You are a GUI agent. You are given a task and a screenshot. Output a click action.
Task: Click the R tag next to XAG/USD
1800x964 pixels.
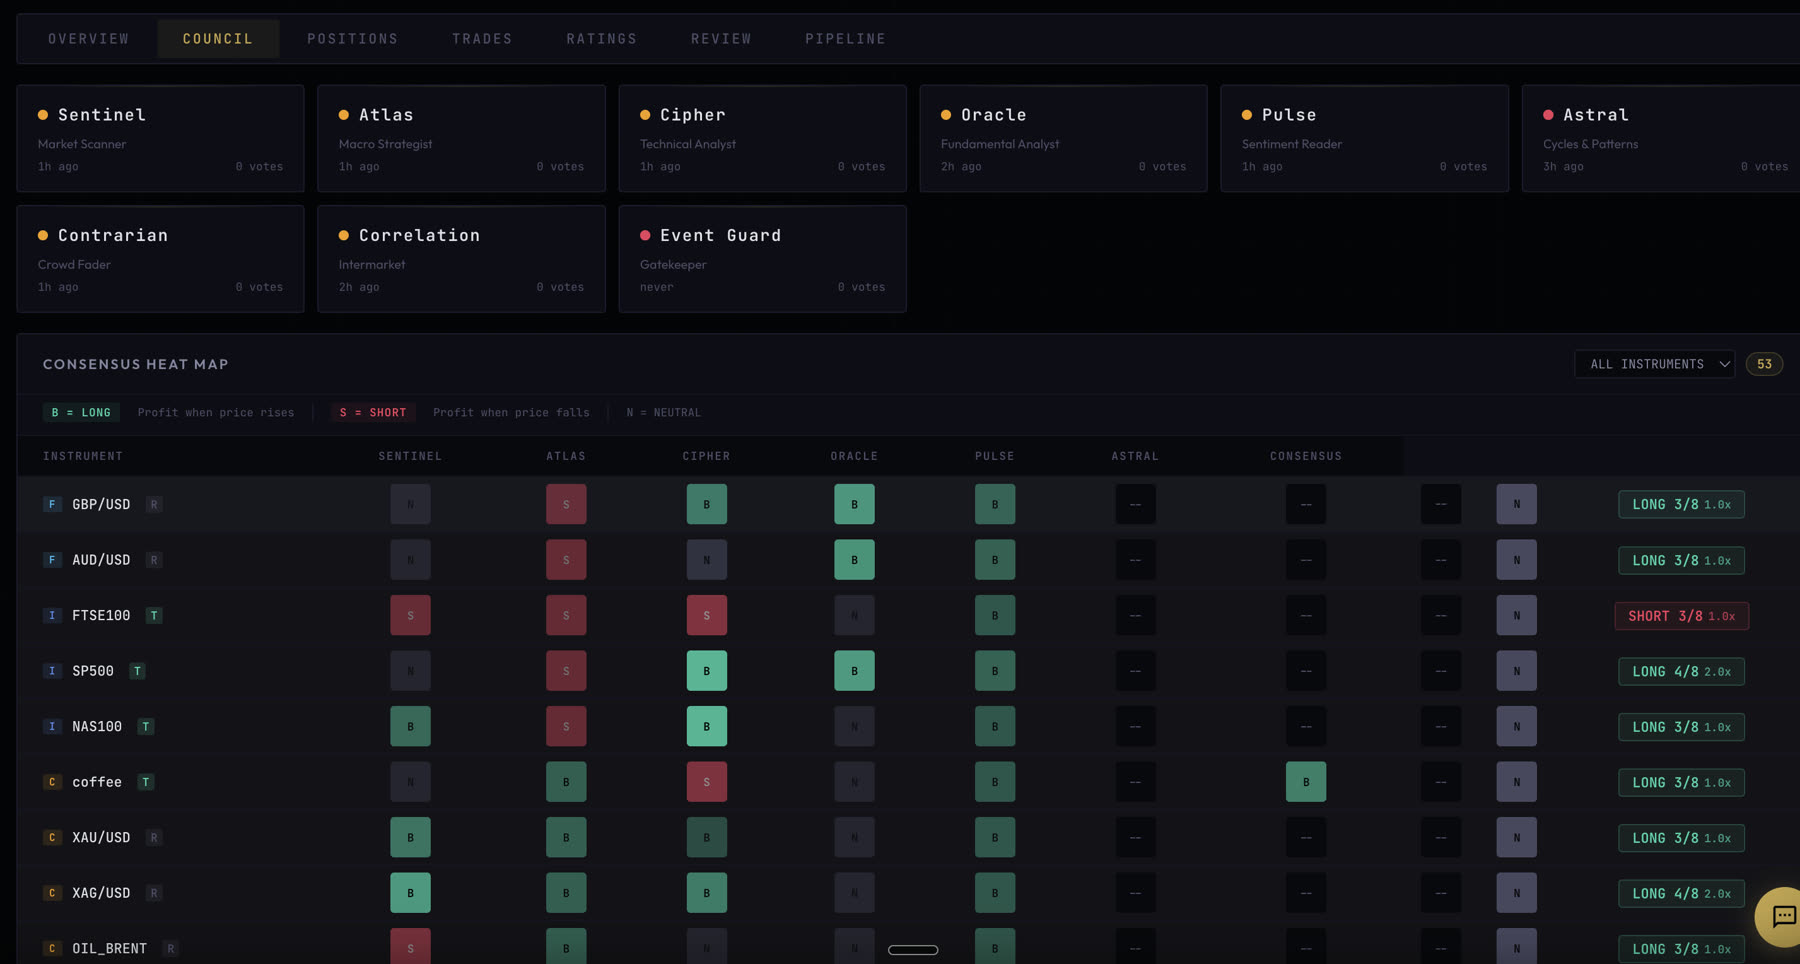tap(154, 893)
